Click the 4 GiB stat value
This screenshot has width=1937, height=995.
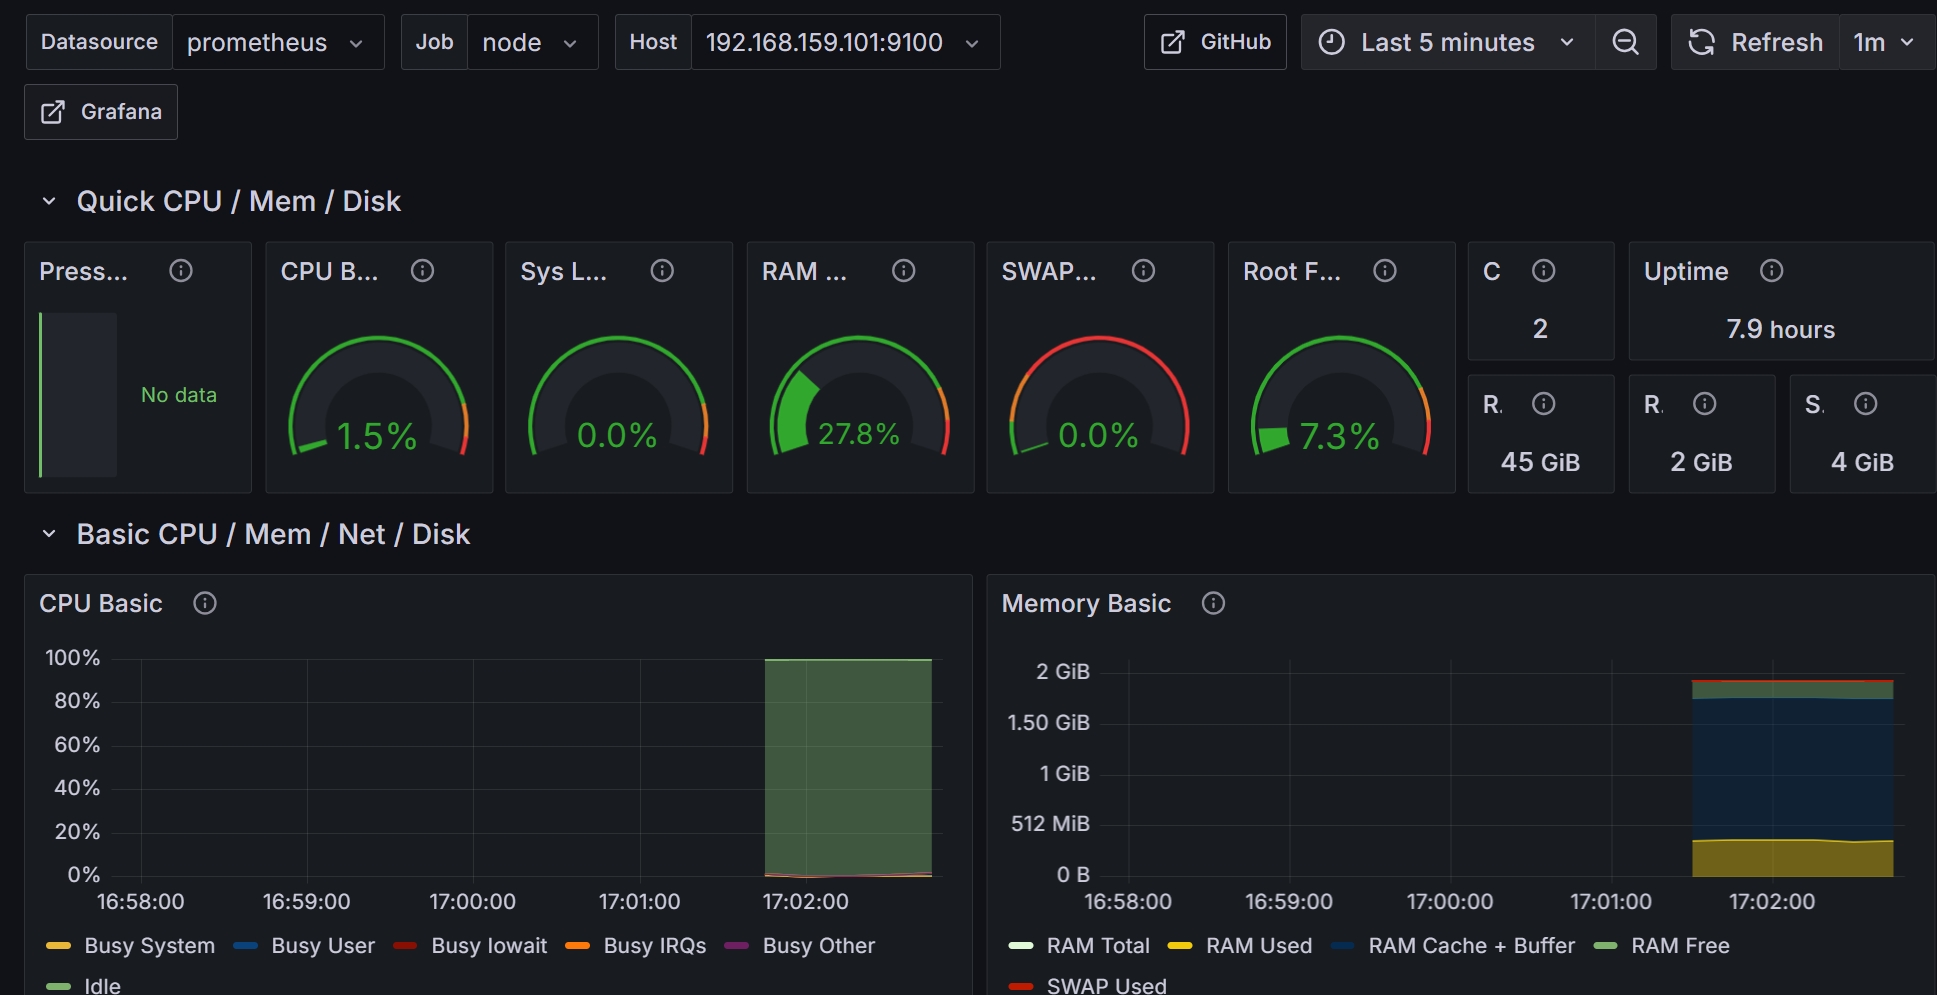point(1862,463)
